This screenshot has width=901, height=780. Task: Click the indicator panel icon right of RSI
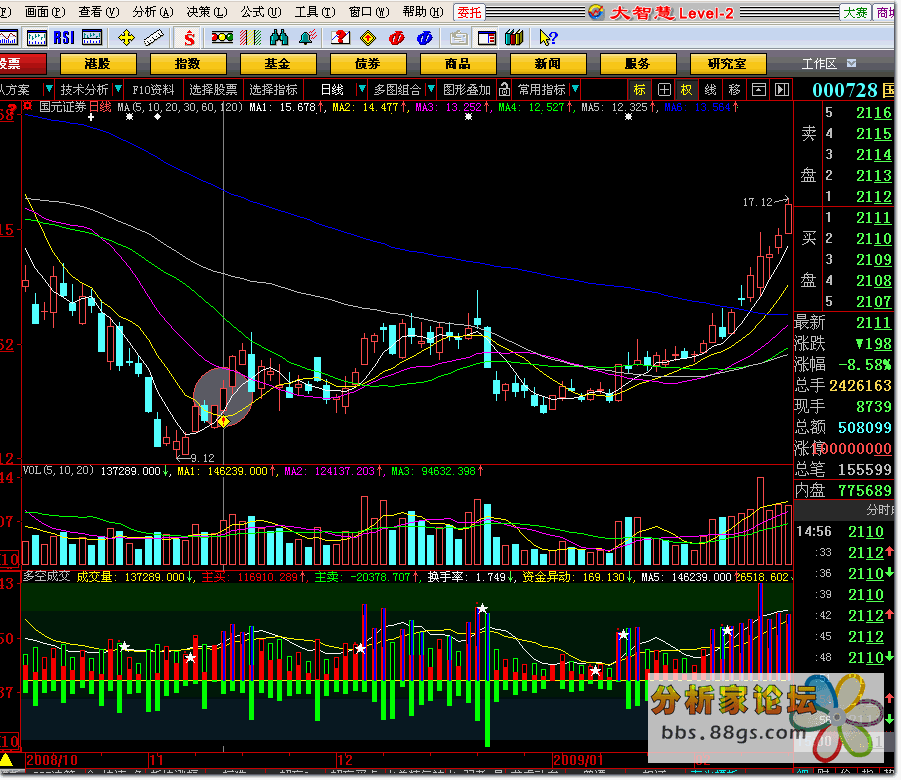tap(92, 38)
